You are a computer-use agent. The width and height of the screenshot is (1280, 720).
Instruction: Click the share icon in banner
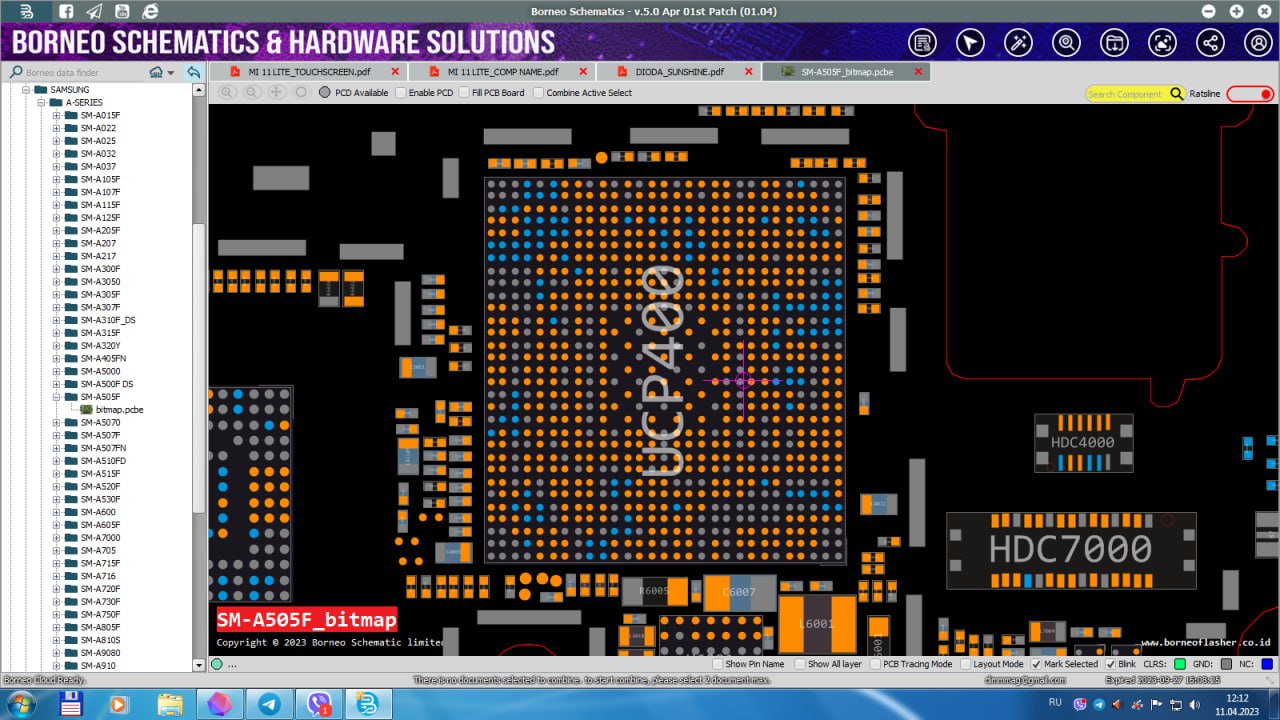click(x=1210, y=43)
